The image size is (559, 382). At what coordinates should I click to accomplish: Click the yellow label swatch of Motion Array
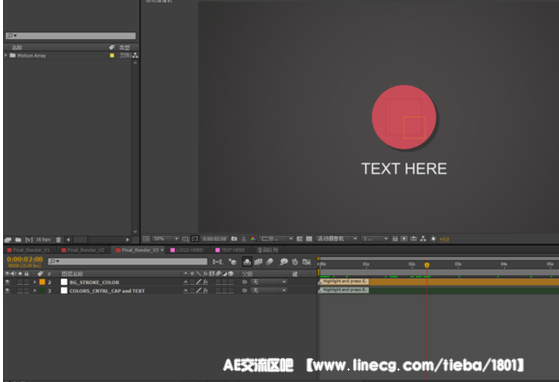pos(112,56)
